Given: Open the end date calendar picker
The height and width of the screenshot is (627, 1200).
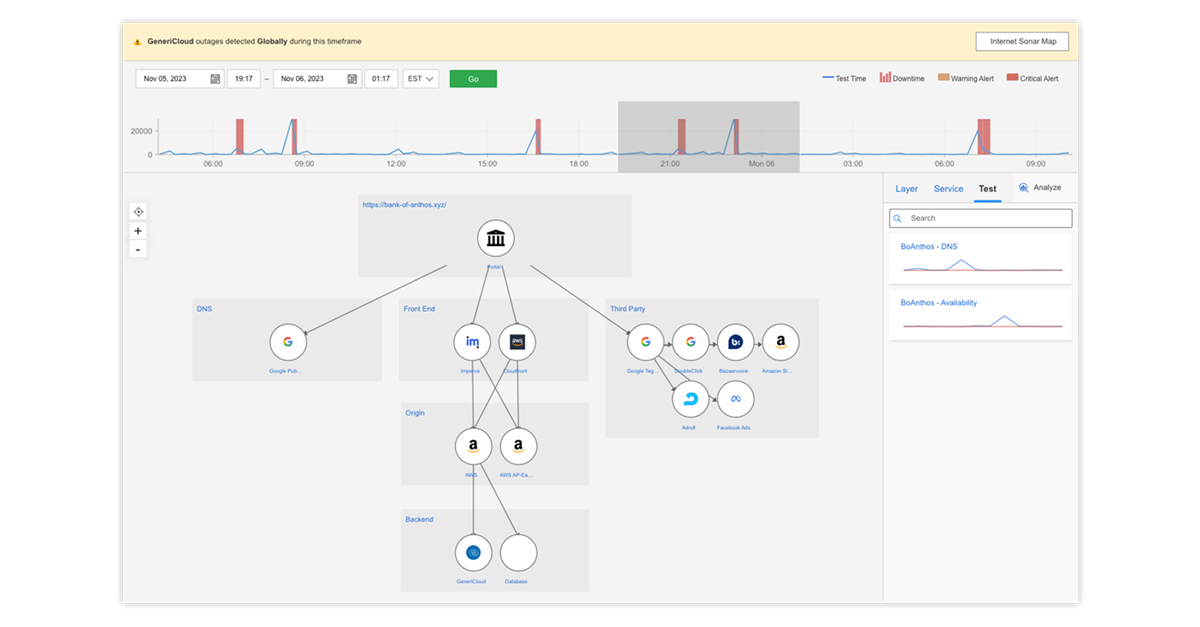Looking at the screenshot, I should pyautogui.click(x=352, y=78).
